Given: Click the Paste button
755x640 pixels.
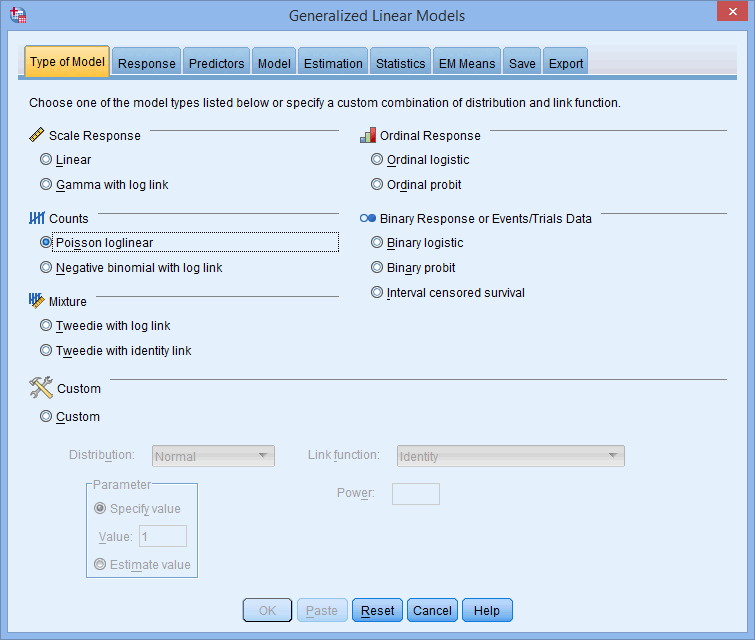Looking at the screenshot, I should click(x=322, y=610).
